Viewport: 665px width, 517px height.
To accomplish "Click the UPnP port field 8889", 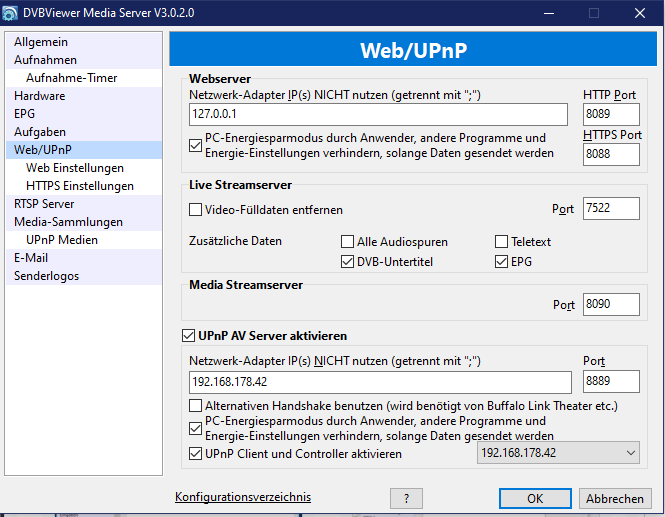I will click(x=611, y=381).
